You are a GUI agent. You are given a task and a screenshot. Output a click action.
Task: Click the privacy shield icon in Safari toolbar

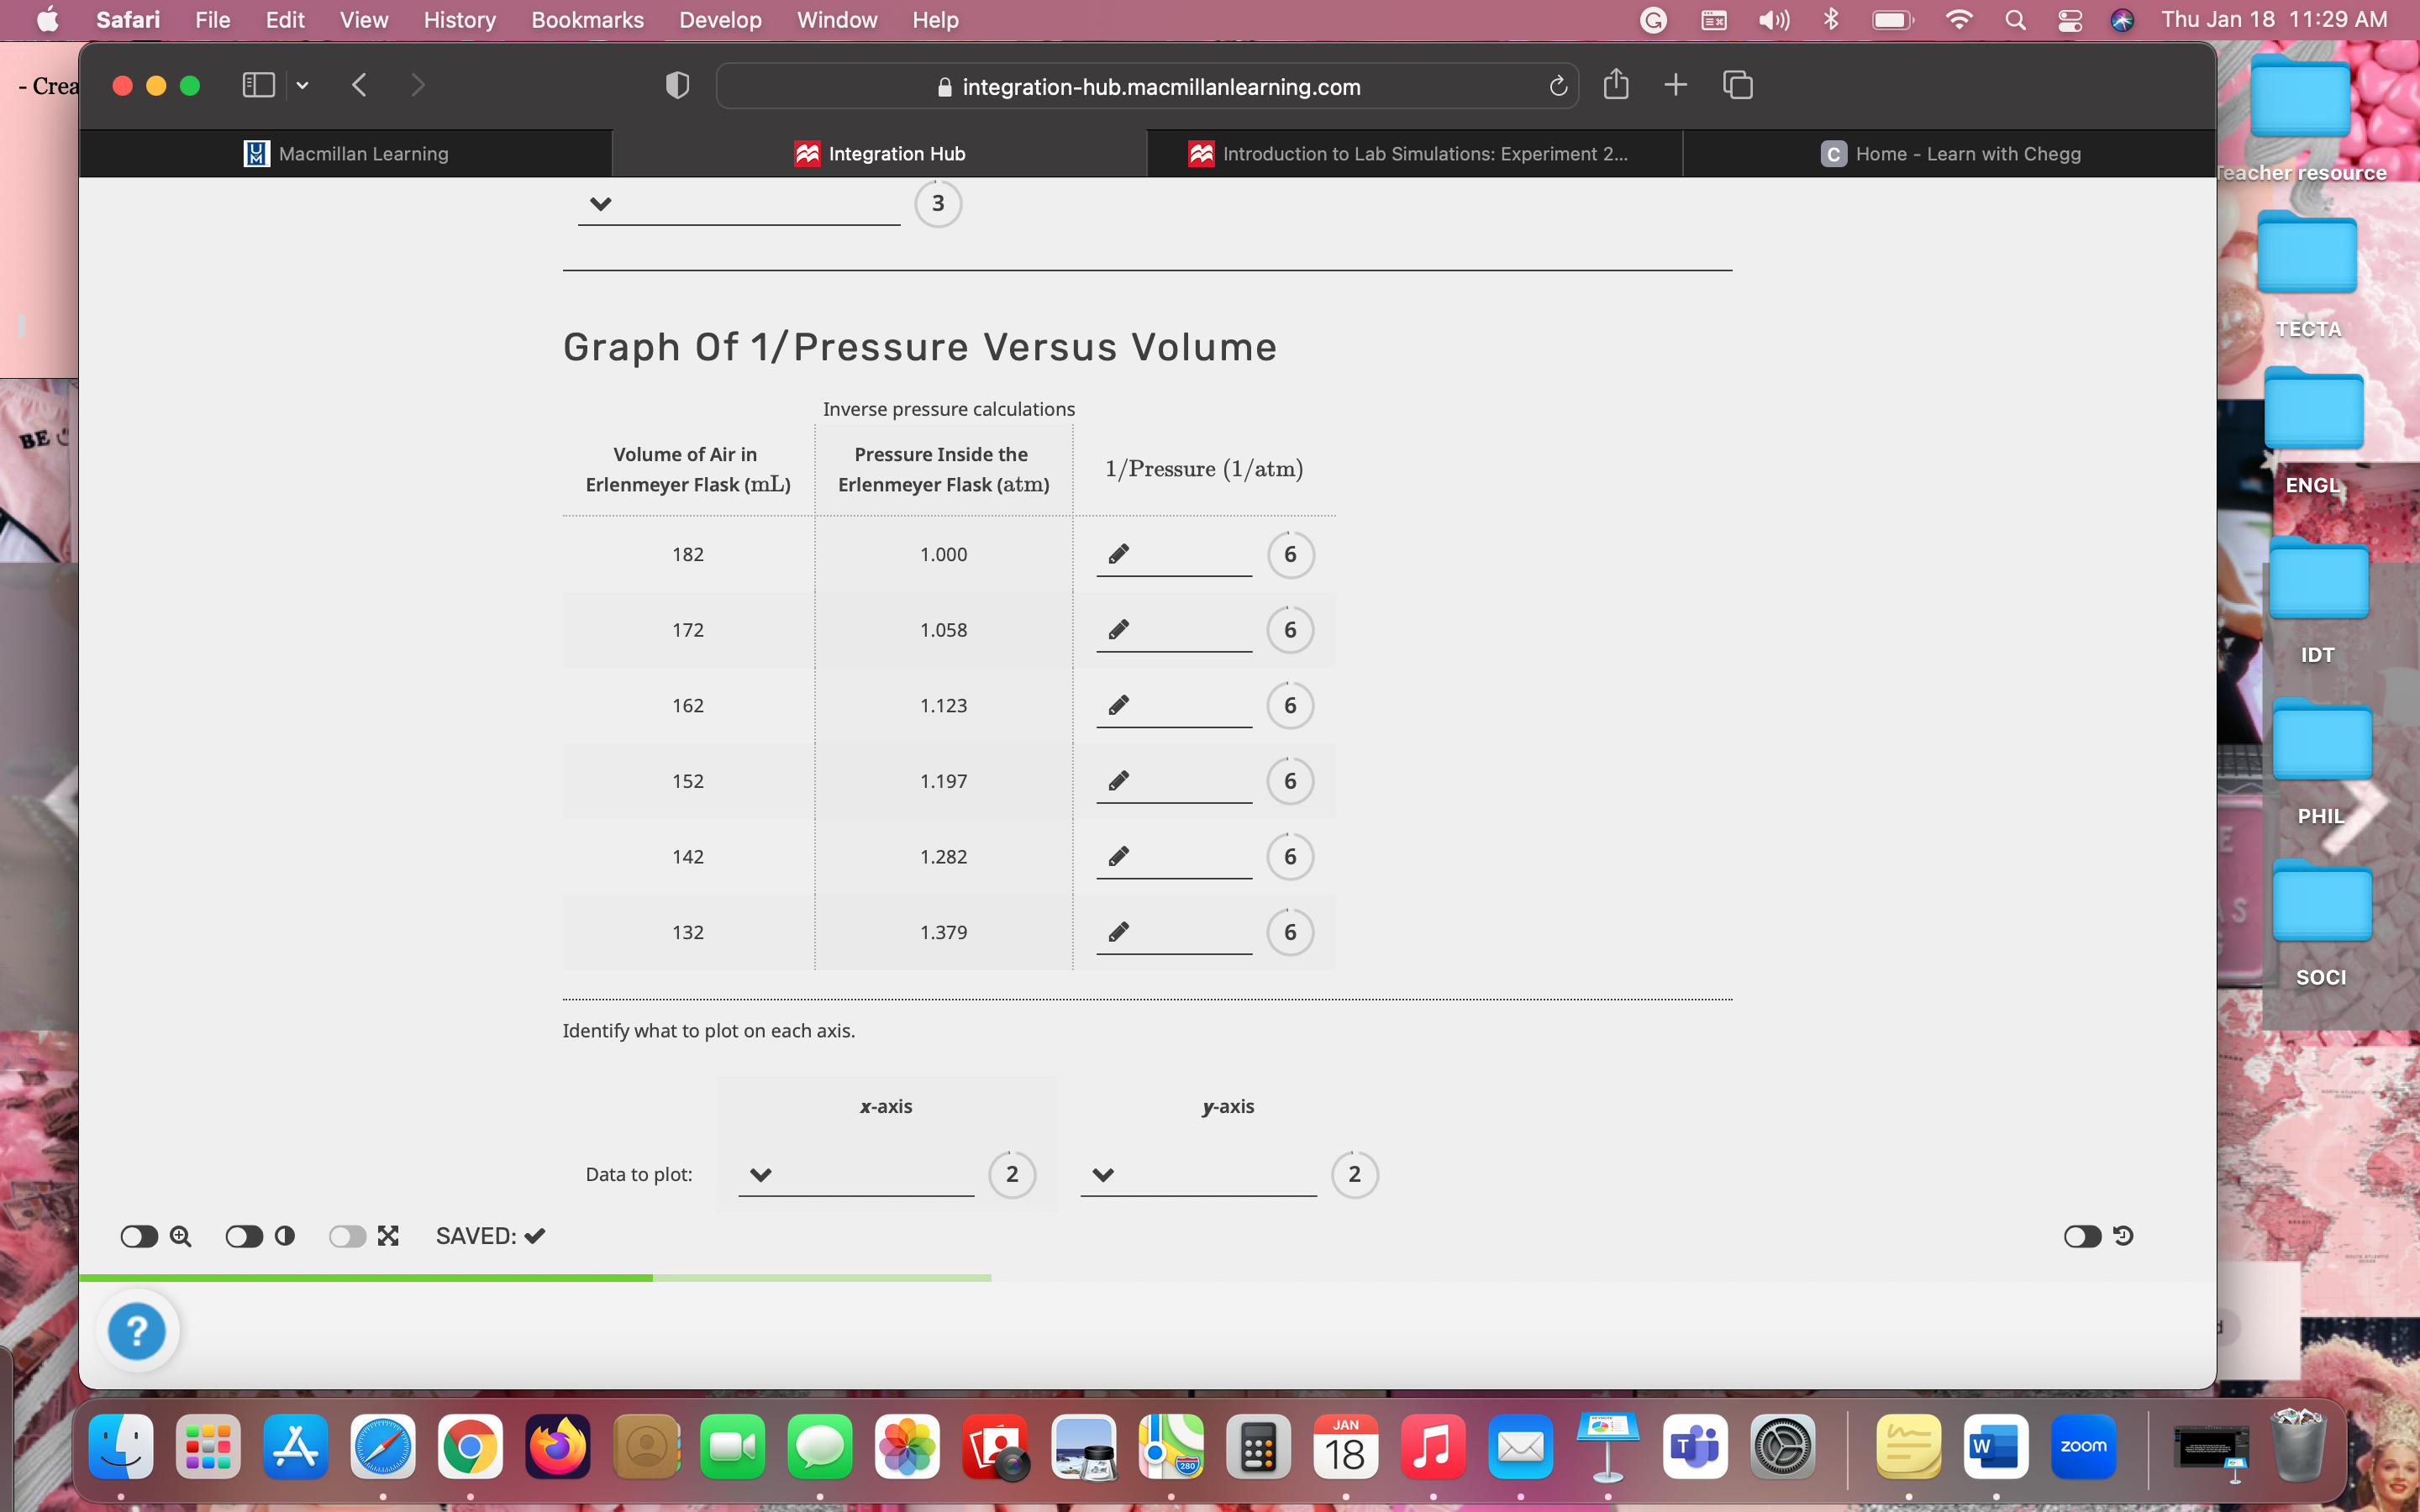(x=677, y=85)
